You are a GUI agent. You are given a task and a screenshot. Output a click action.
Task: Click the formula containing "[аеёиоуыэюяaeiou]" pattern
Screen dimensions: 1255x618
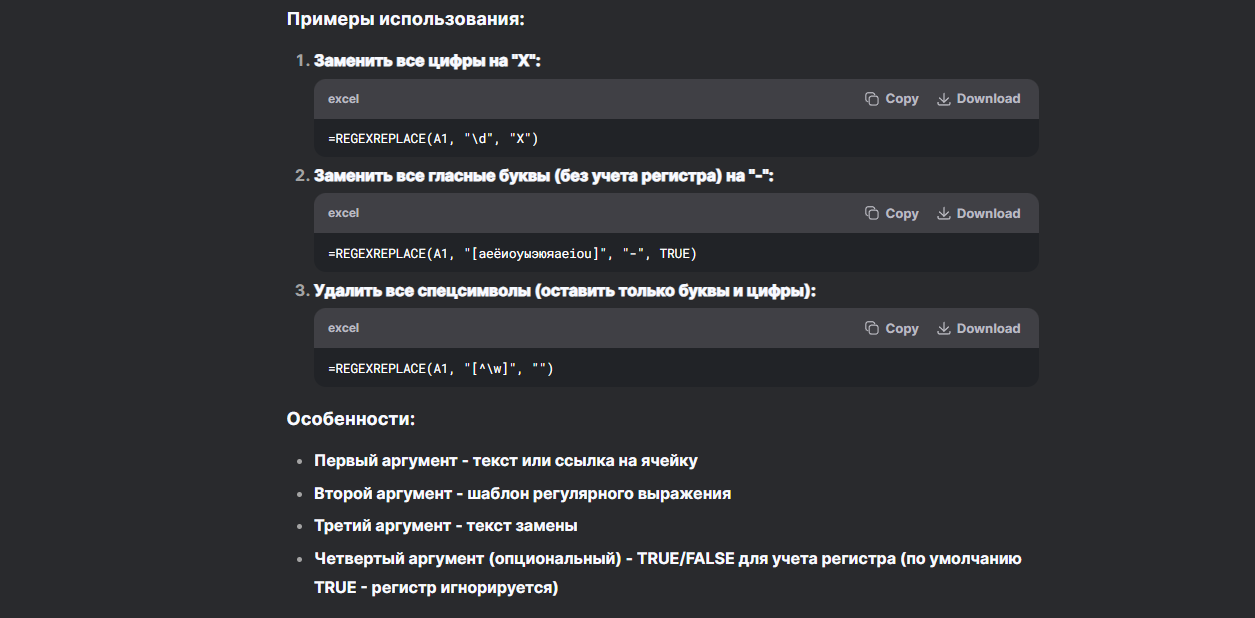512,254
